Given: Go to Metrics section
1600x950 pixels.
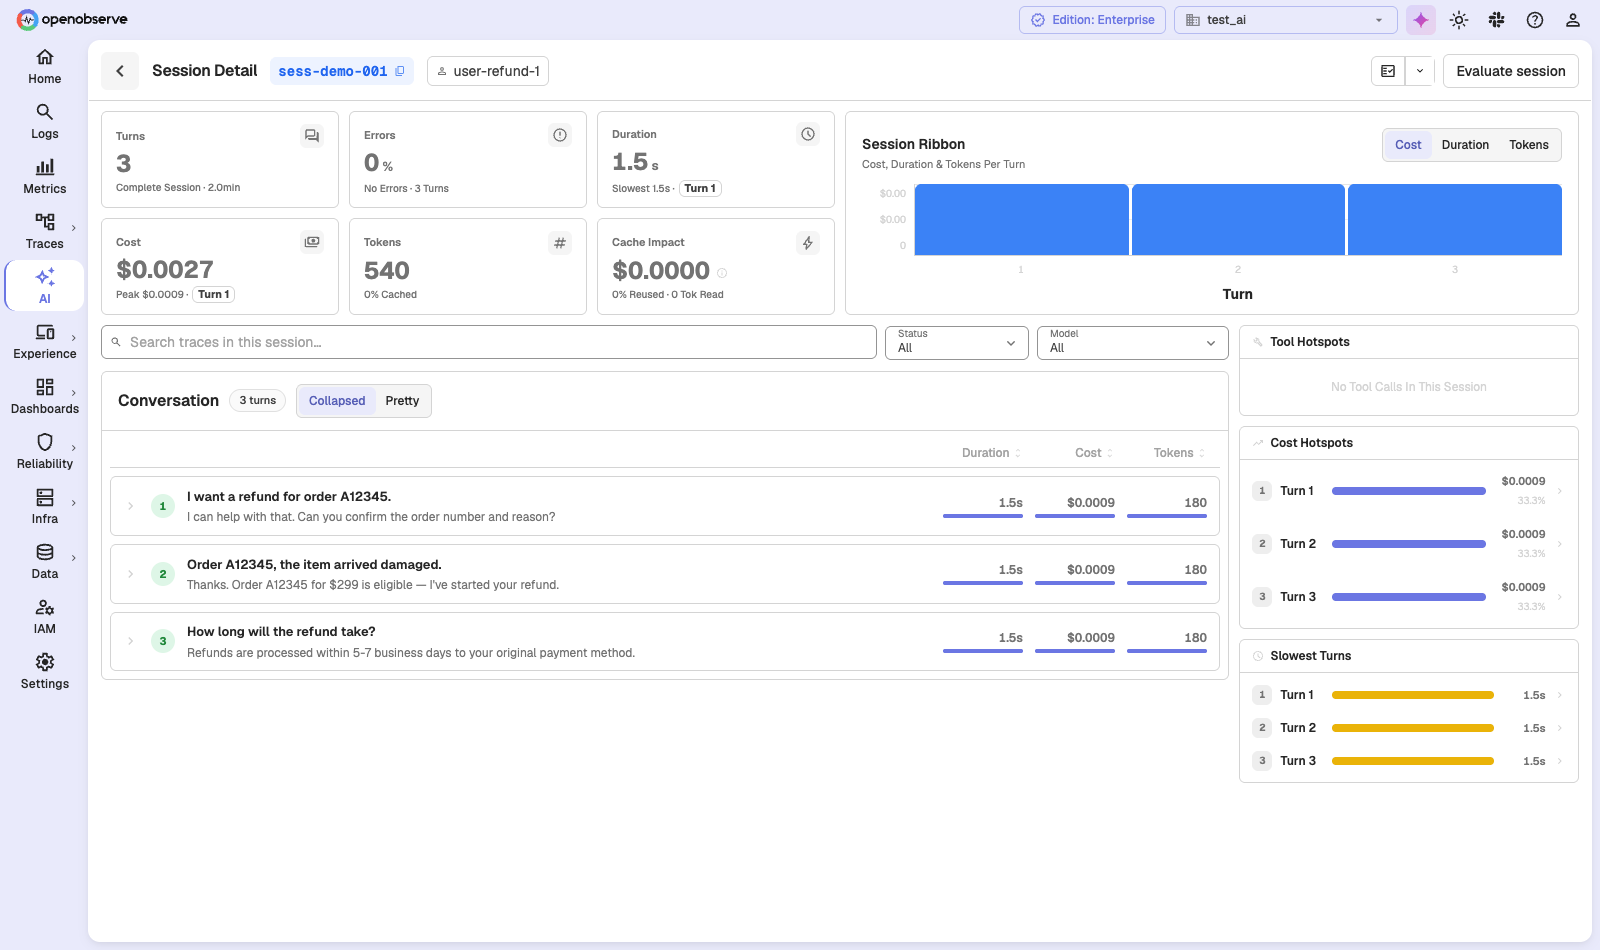Looking at the screenshot, I should pyautogui.click(x=44, y=177).
